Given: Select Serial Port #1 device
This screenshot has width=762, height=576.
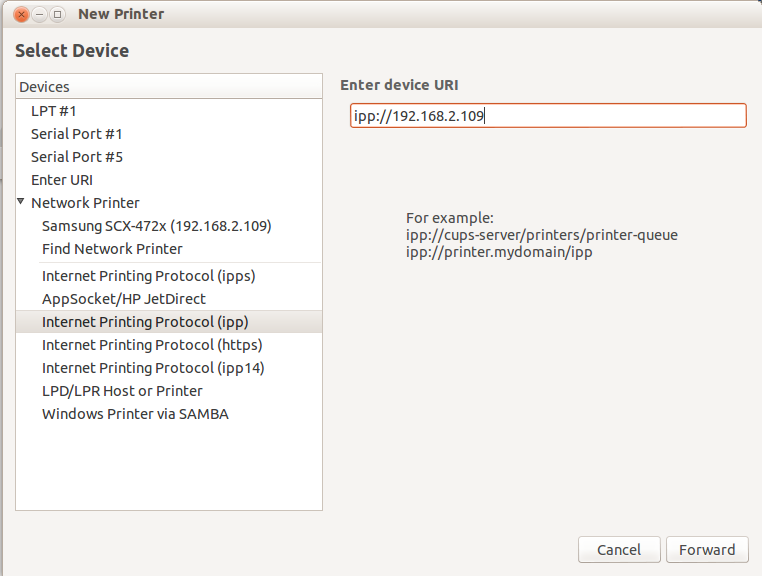Looking at the screenshot, I should pyautogui.click(x=77, y=134).
